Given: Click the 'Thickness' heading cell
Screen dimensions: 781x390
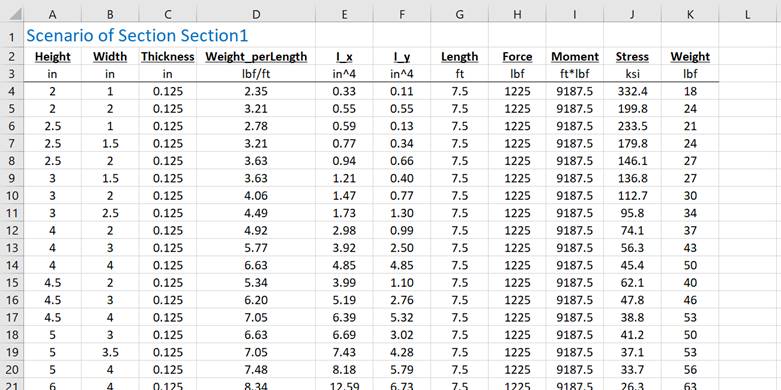Looking at the screenshot, I should click(x=168, y=57).
